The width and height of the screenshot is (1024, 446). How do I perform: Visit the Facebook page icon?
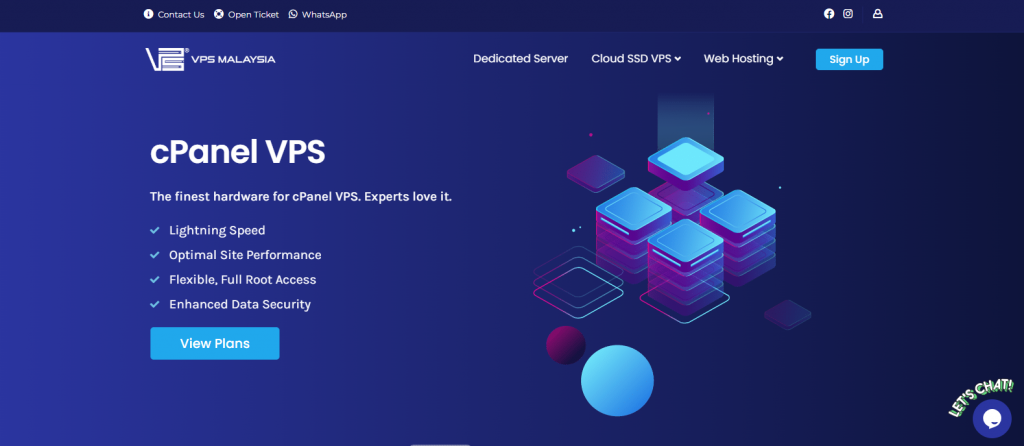click(x=829, y=14)
